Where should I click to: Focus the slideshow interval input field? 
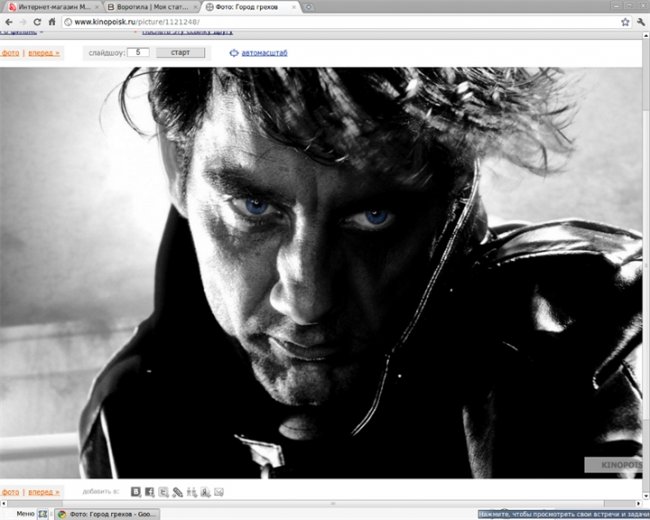[138, 51]
